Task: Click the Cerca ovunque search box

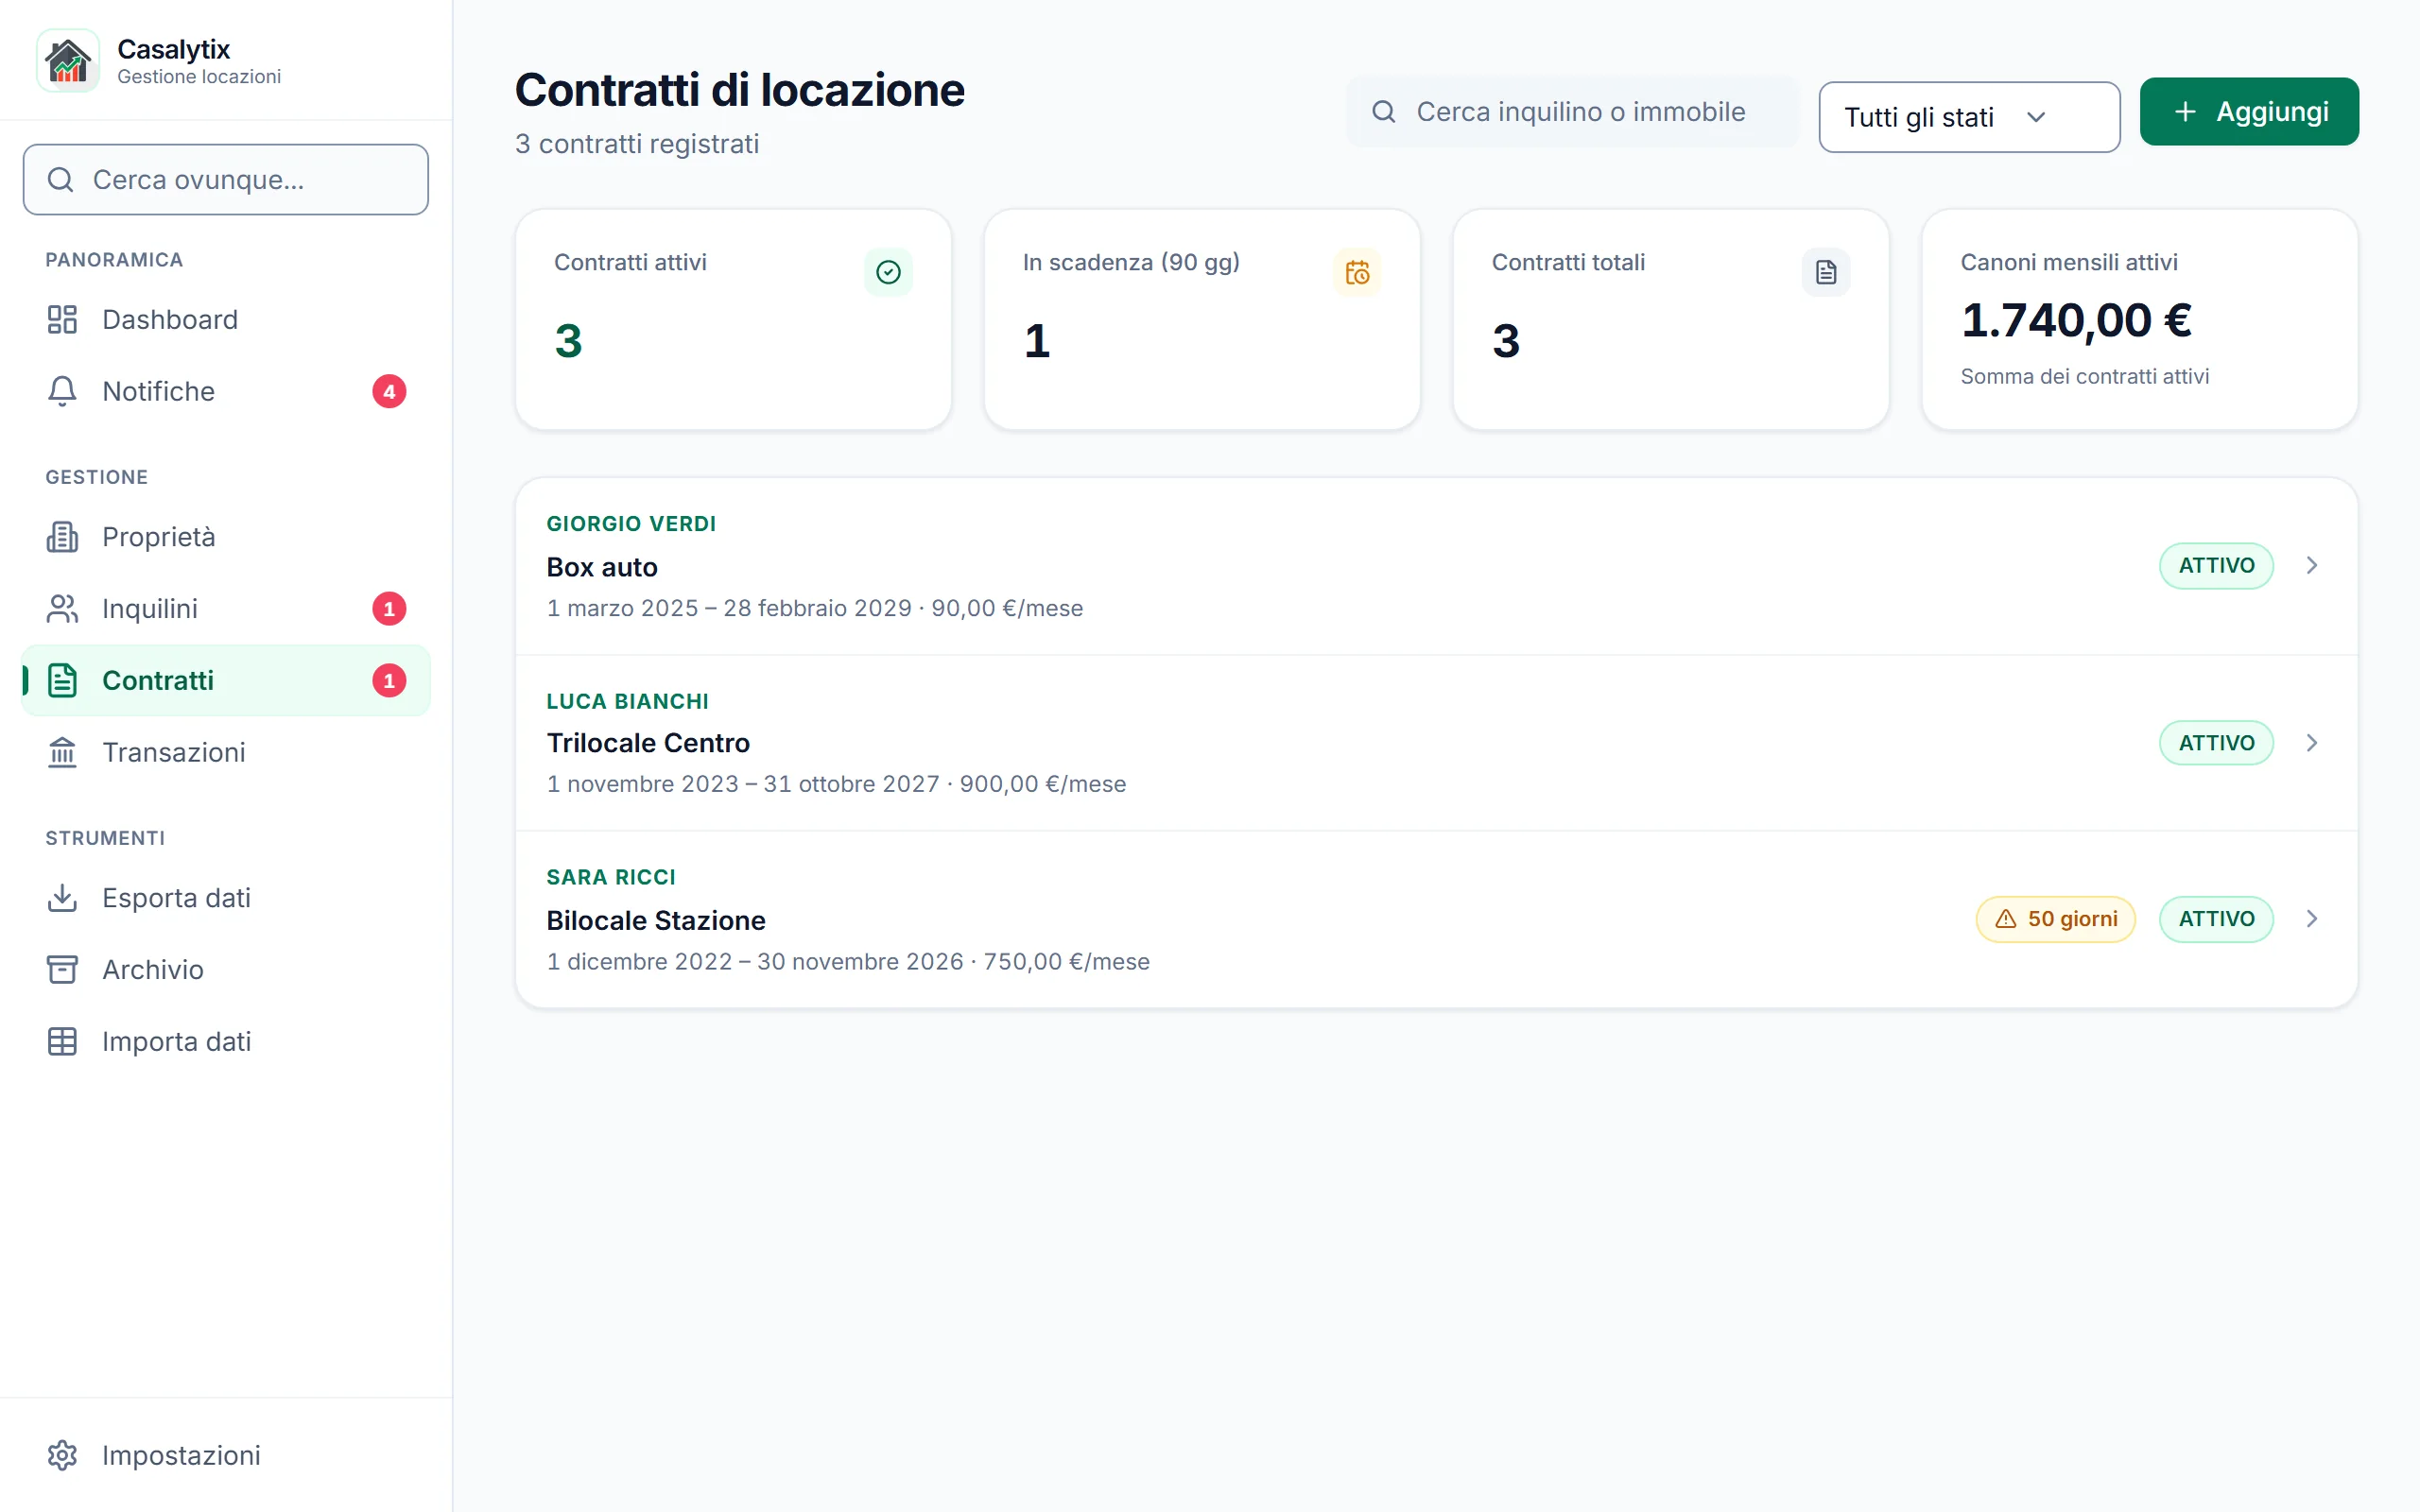Action: pos(226,180)
